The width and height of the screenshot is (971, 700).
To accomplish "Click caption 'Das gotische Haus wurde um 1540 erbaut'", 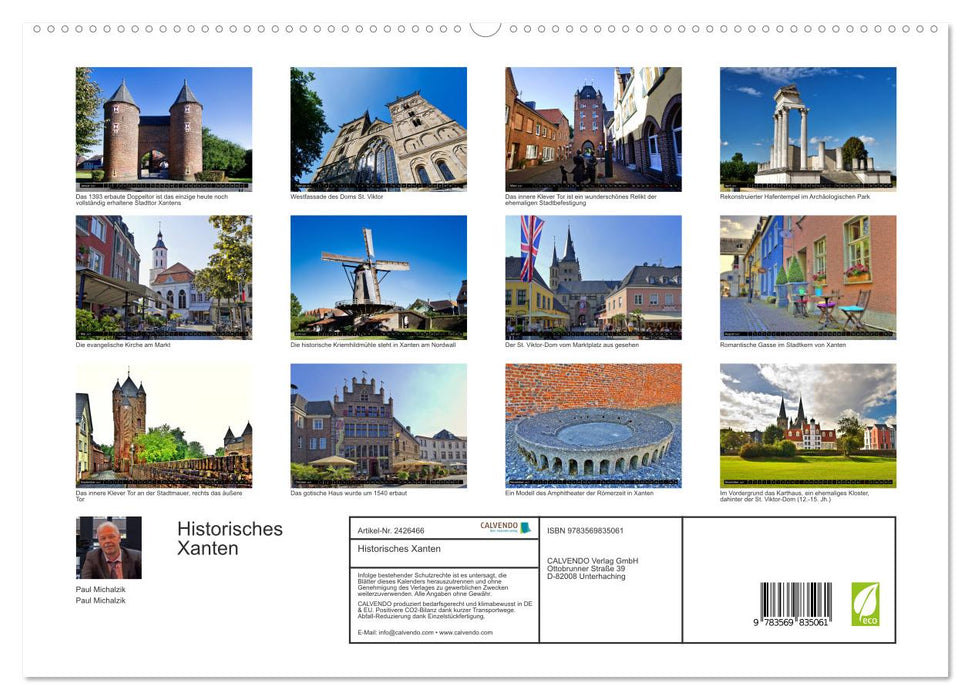I will 349,493.
